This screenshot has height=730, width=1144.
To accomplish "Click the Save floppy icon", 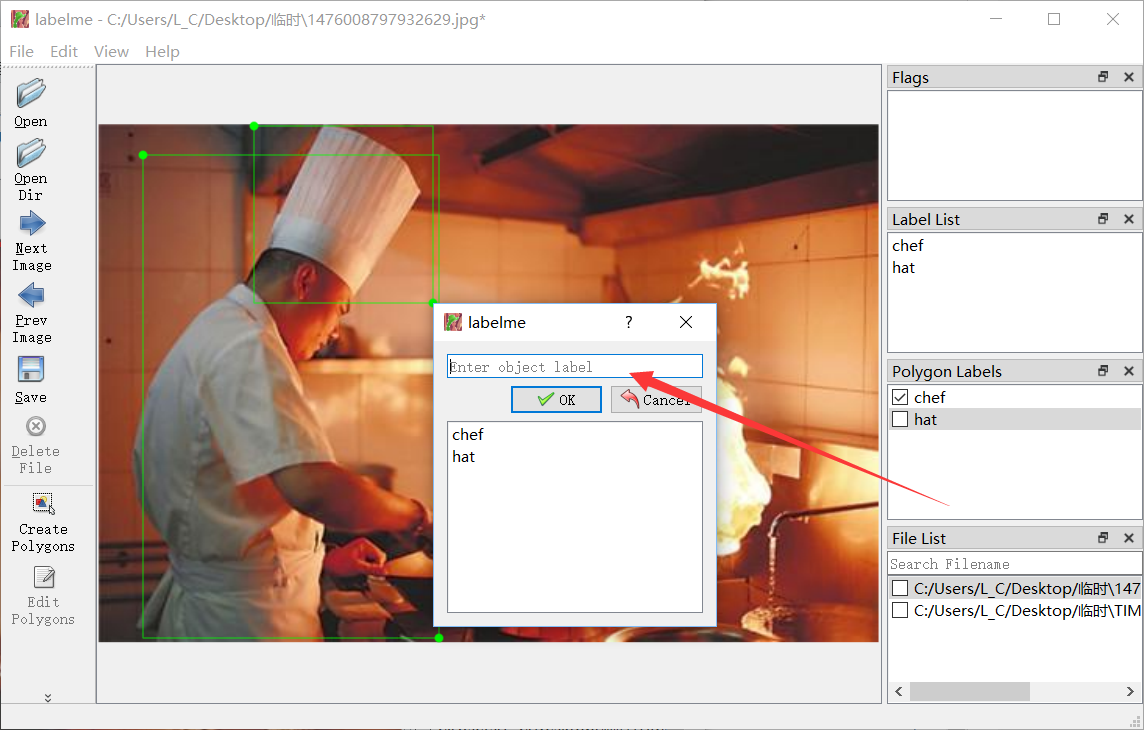I will [x=31, y=369].
